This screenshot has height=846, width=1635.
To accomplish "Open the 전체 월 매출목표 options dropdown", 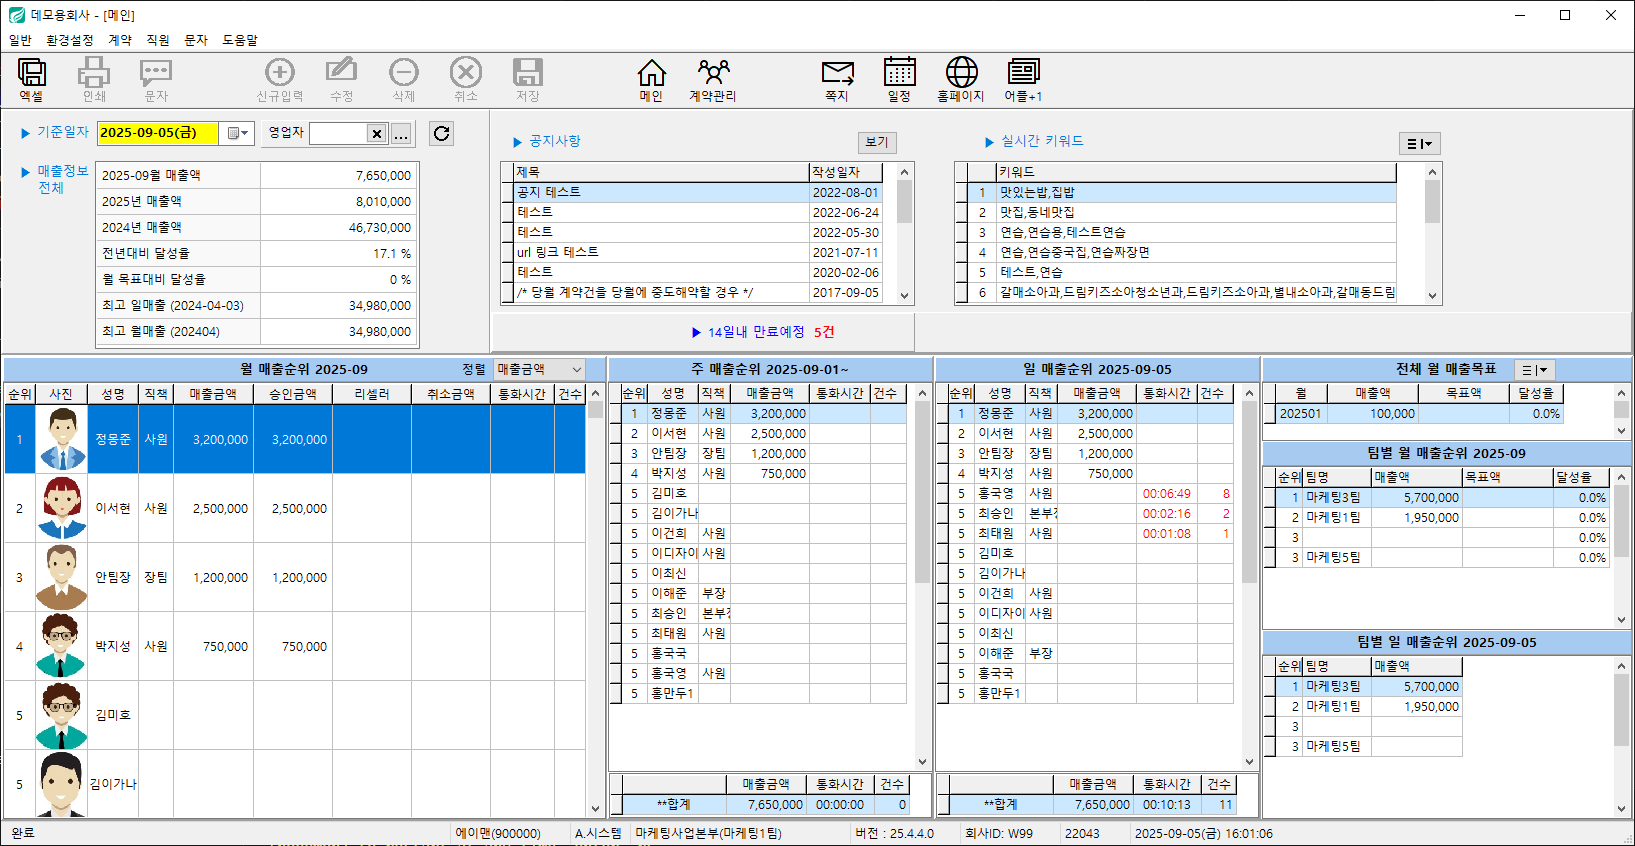I will click(x=1534, y=370).
